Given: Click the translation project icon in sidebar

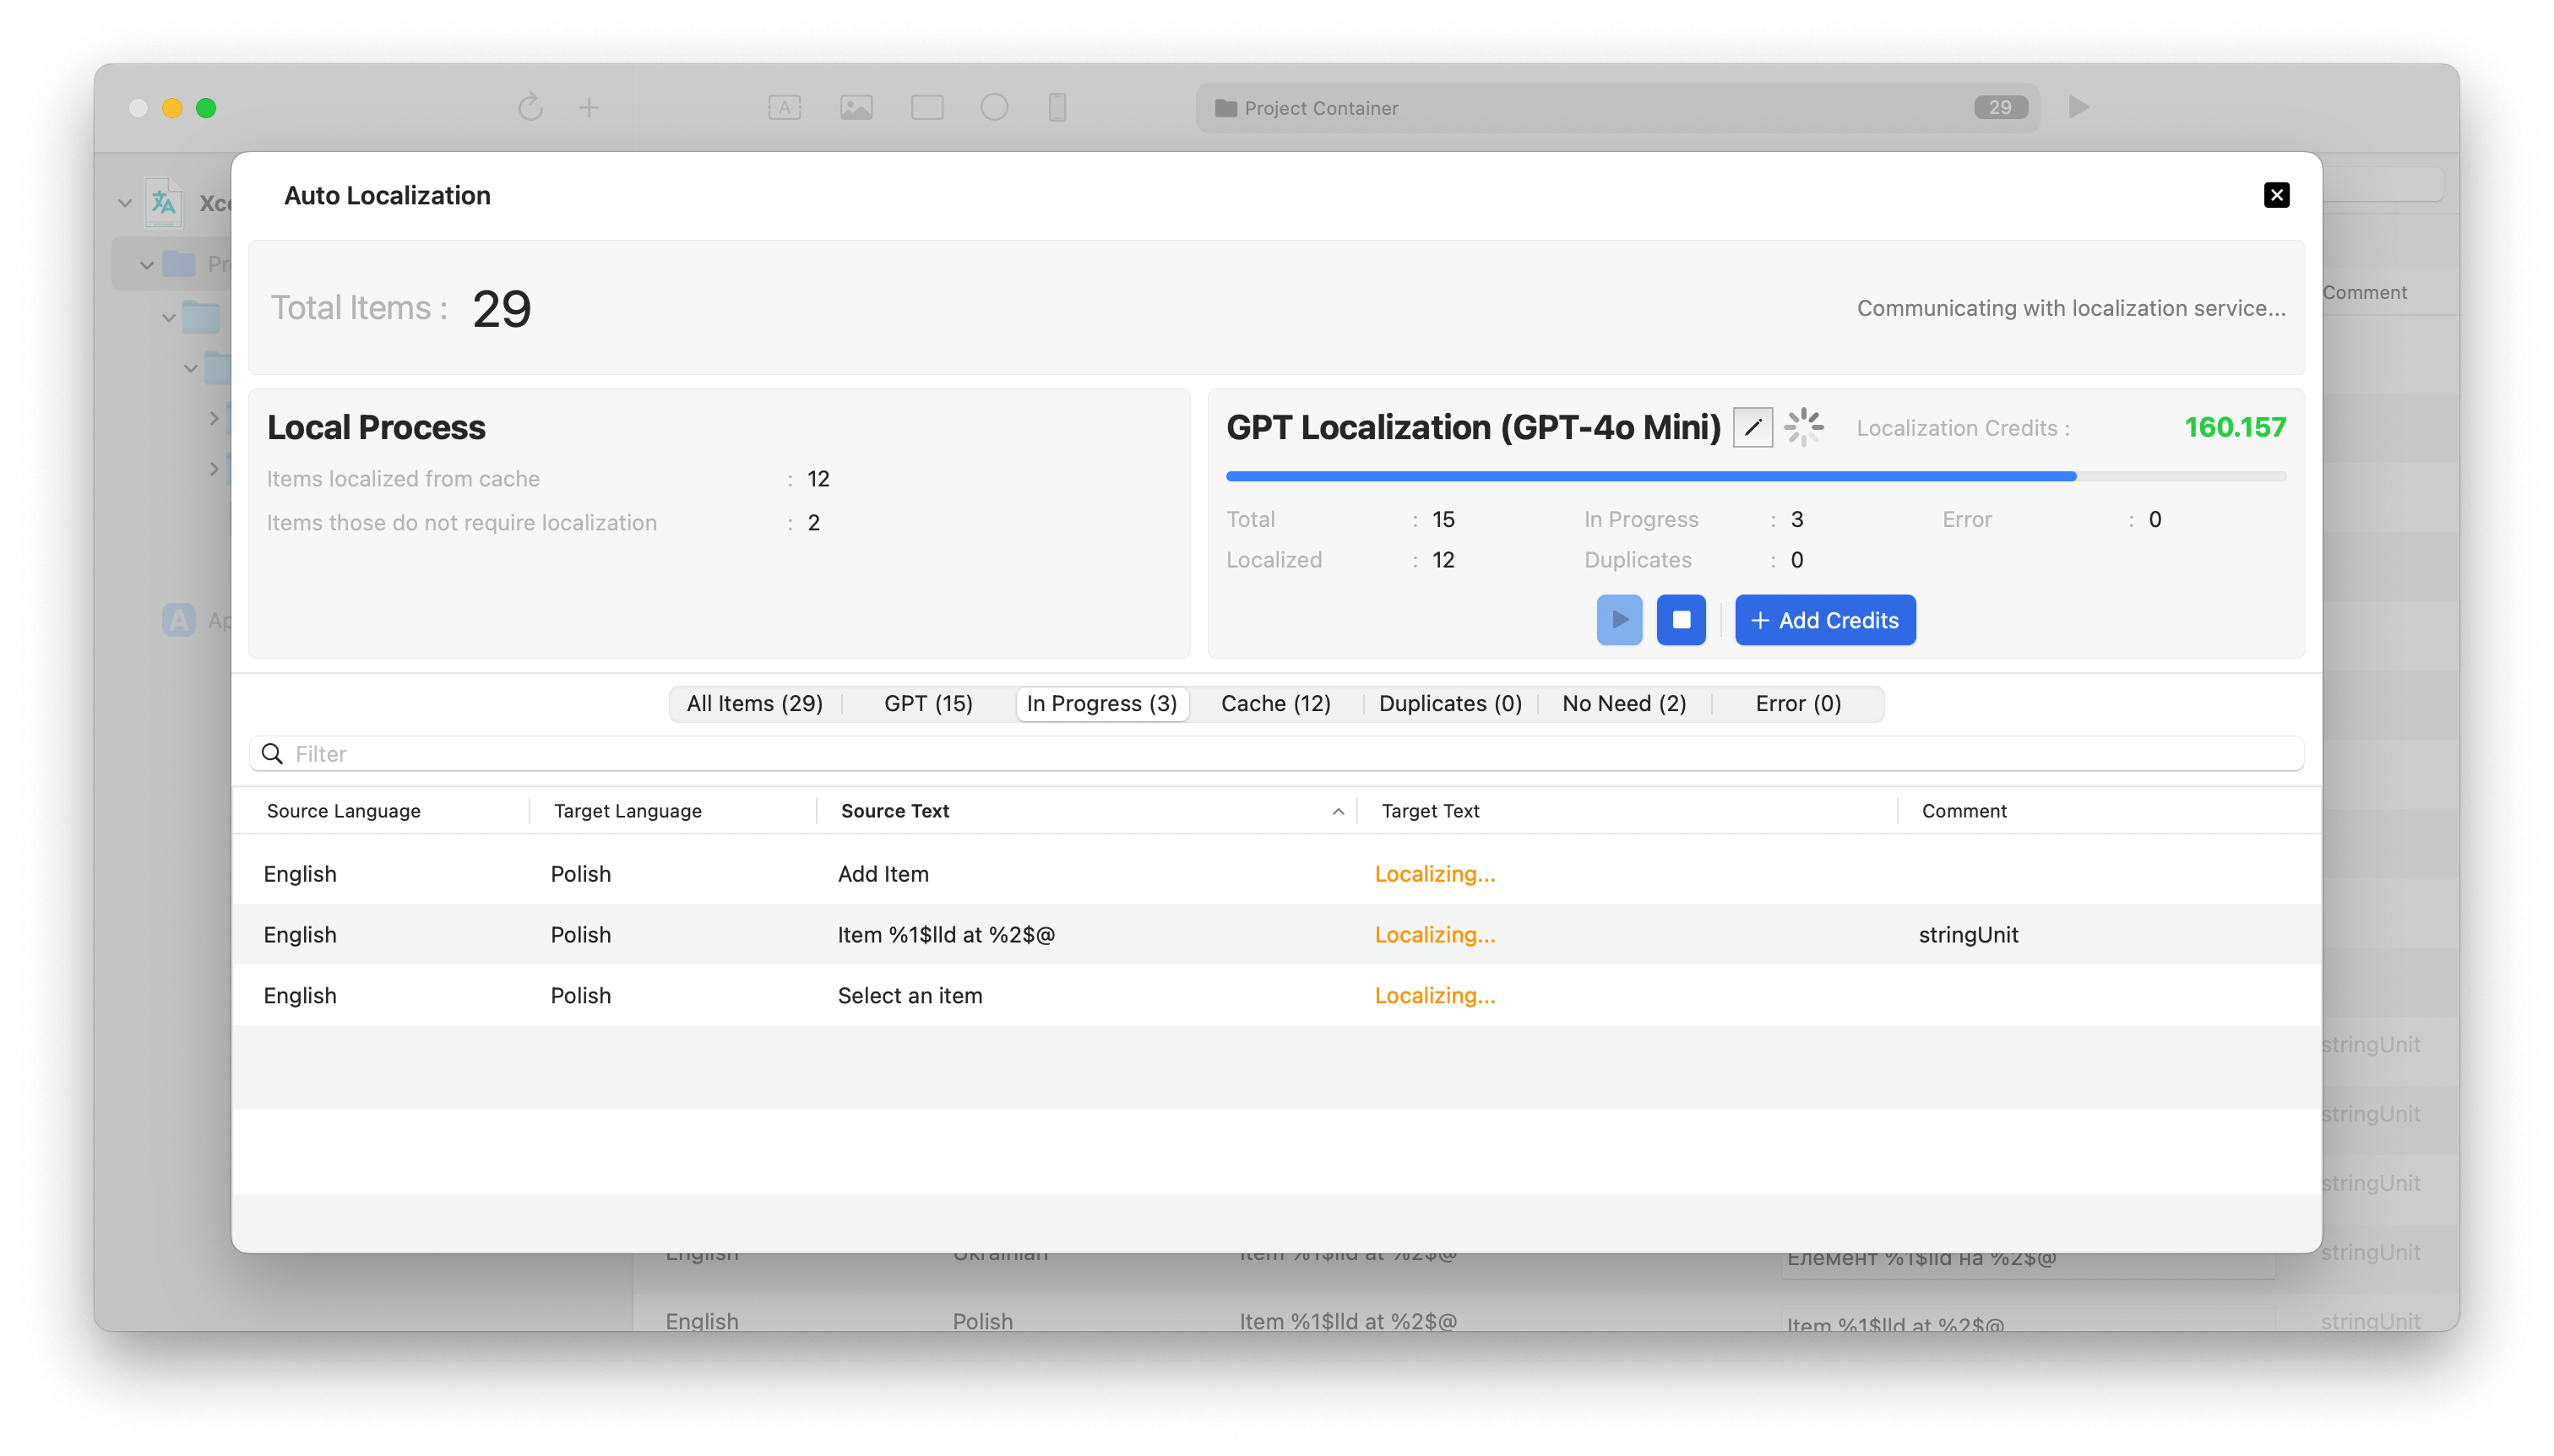Looking at the screenshot, I should 163,203.
